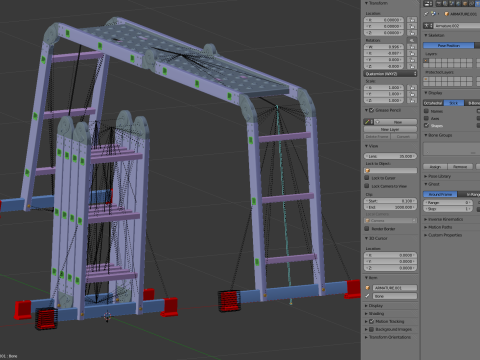480x360 pixels.
Task: Click the grease pencil icon beside New
Action: [367, 122]
